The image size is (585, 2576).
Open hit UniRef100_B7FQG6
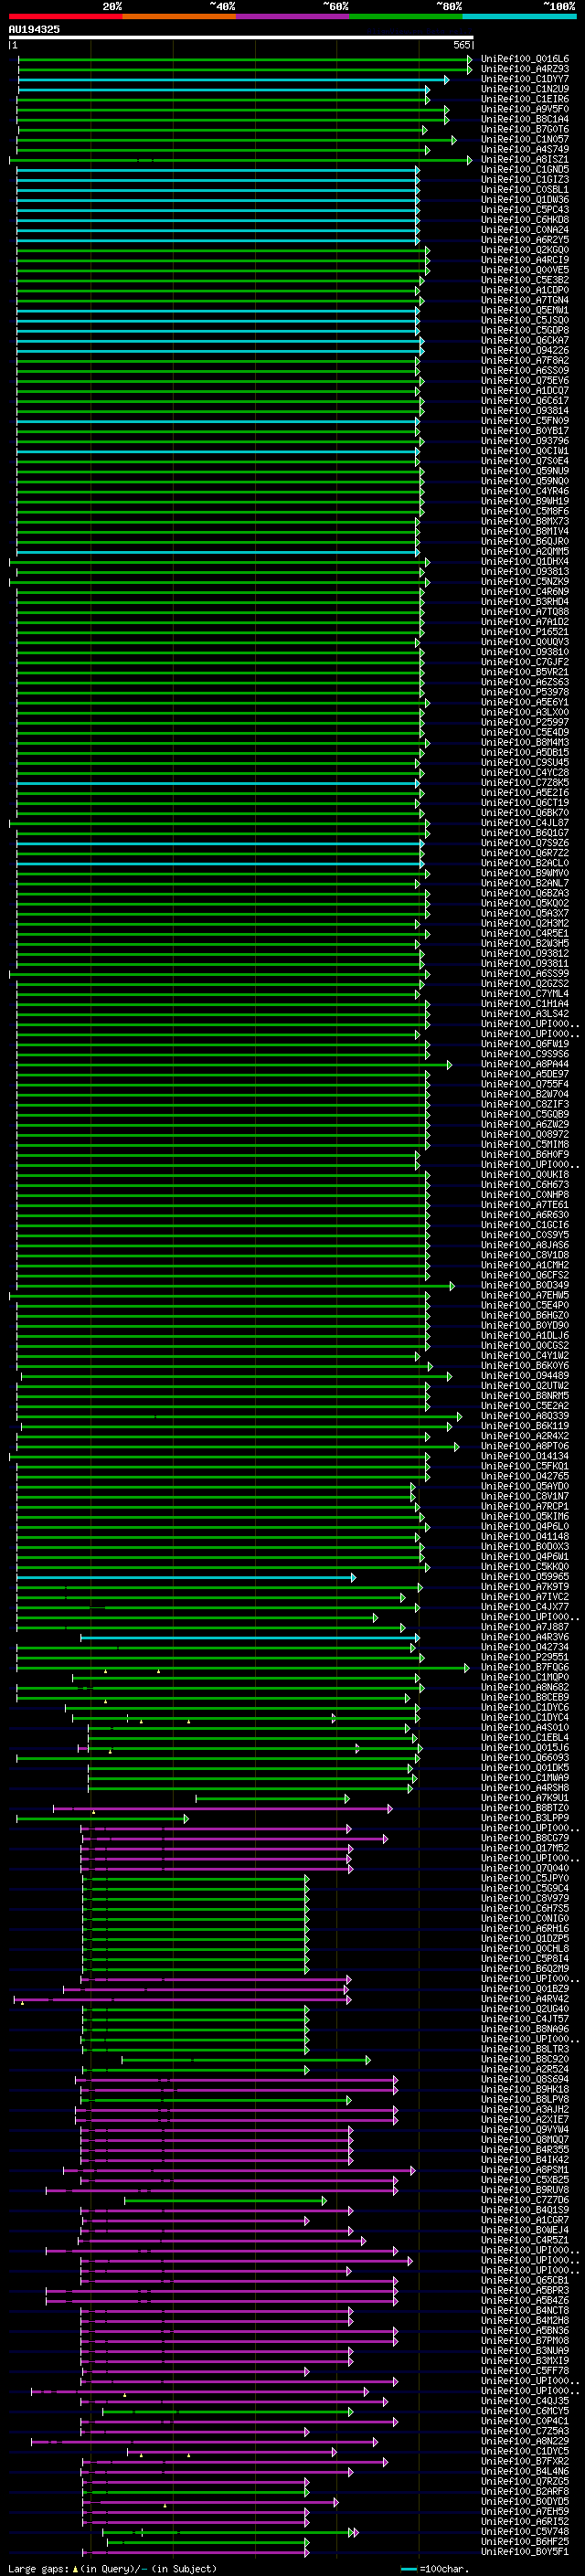[525, 1667]
